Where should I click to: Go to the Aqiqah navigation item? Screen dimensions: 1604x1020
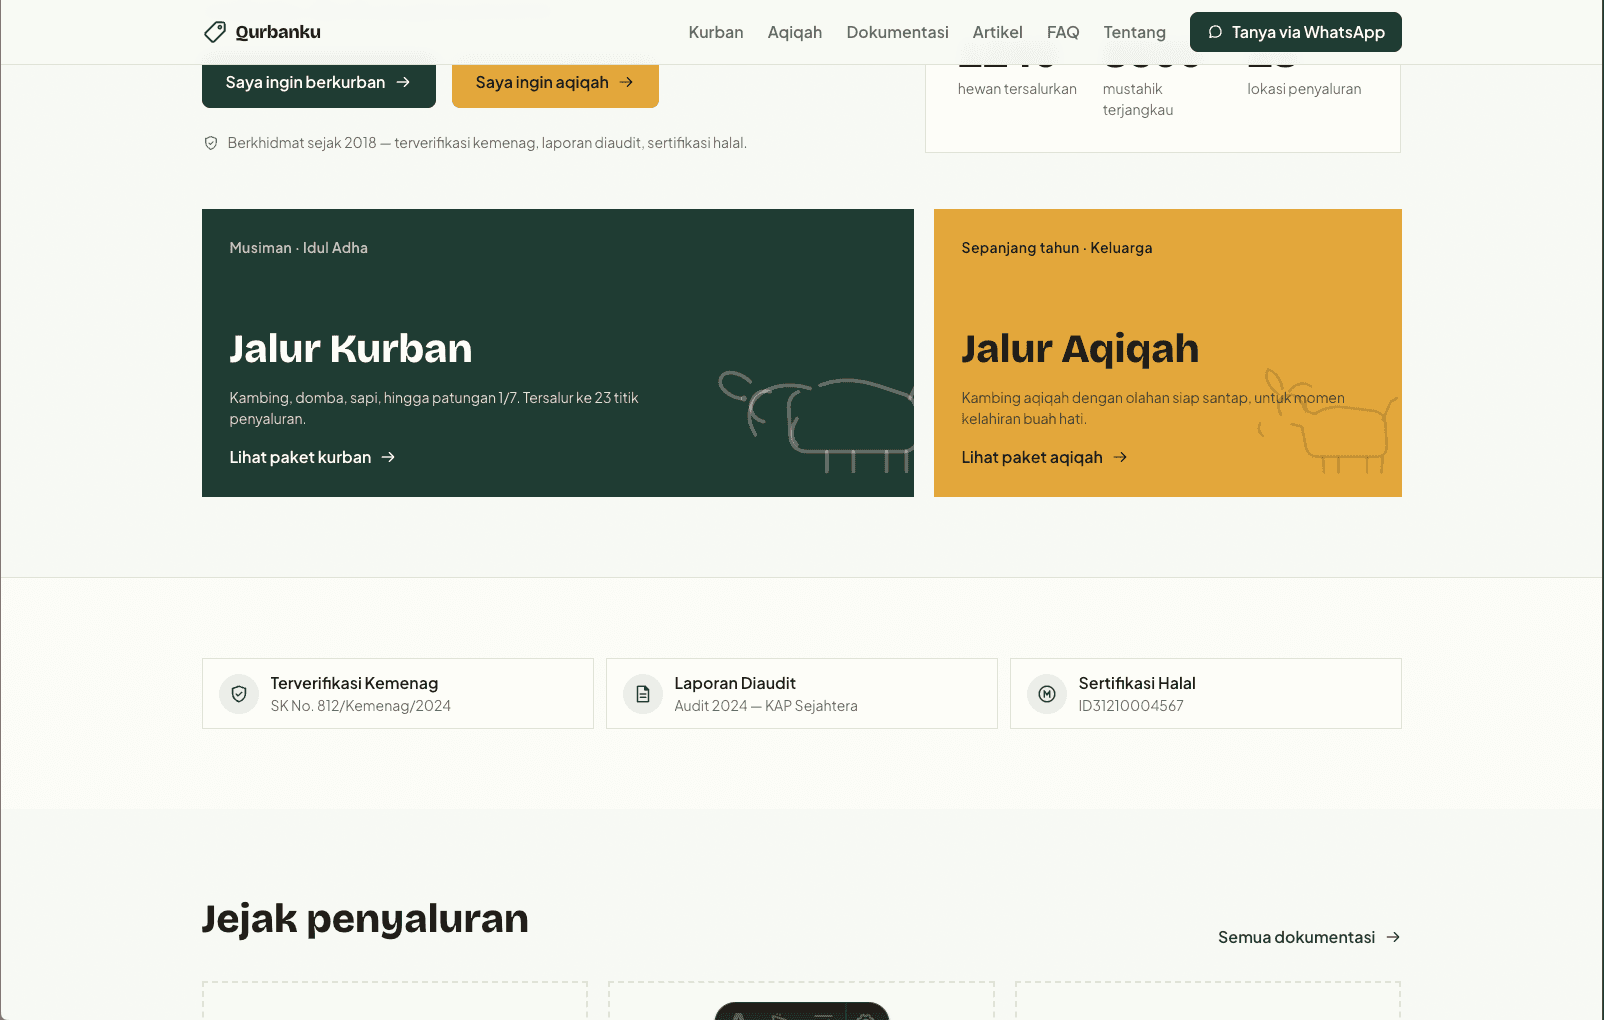[795, 32]
